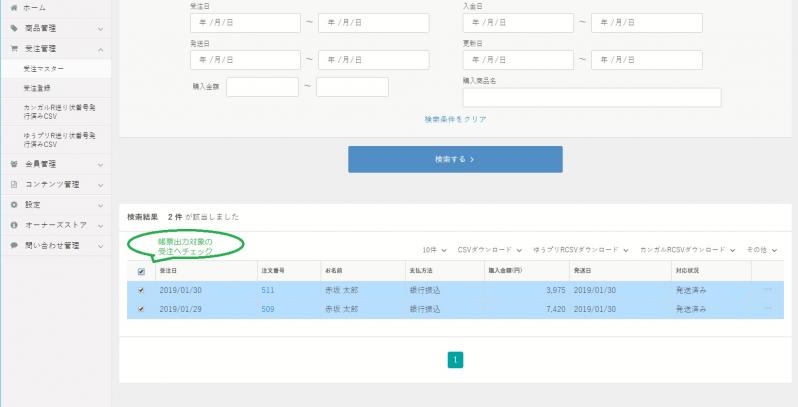Toggle the select-all checkbox in table header

tap(141, 272)
